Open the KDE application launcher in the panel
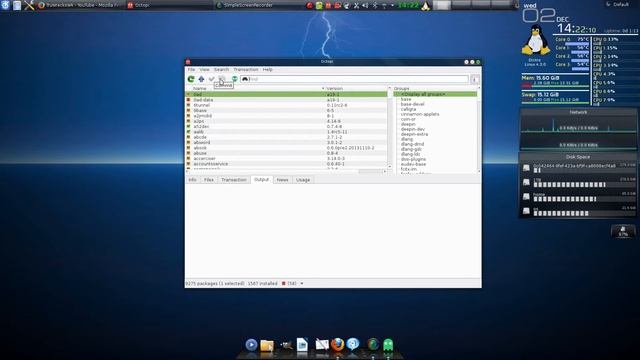The width and height of the screenshot is (640, 360). click(x=5, y=5)
